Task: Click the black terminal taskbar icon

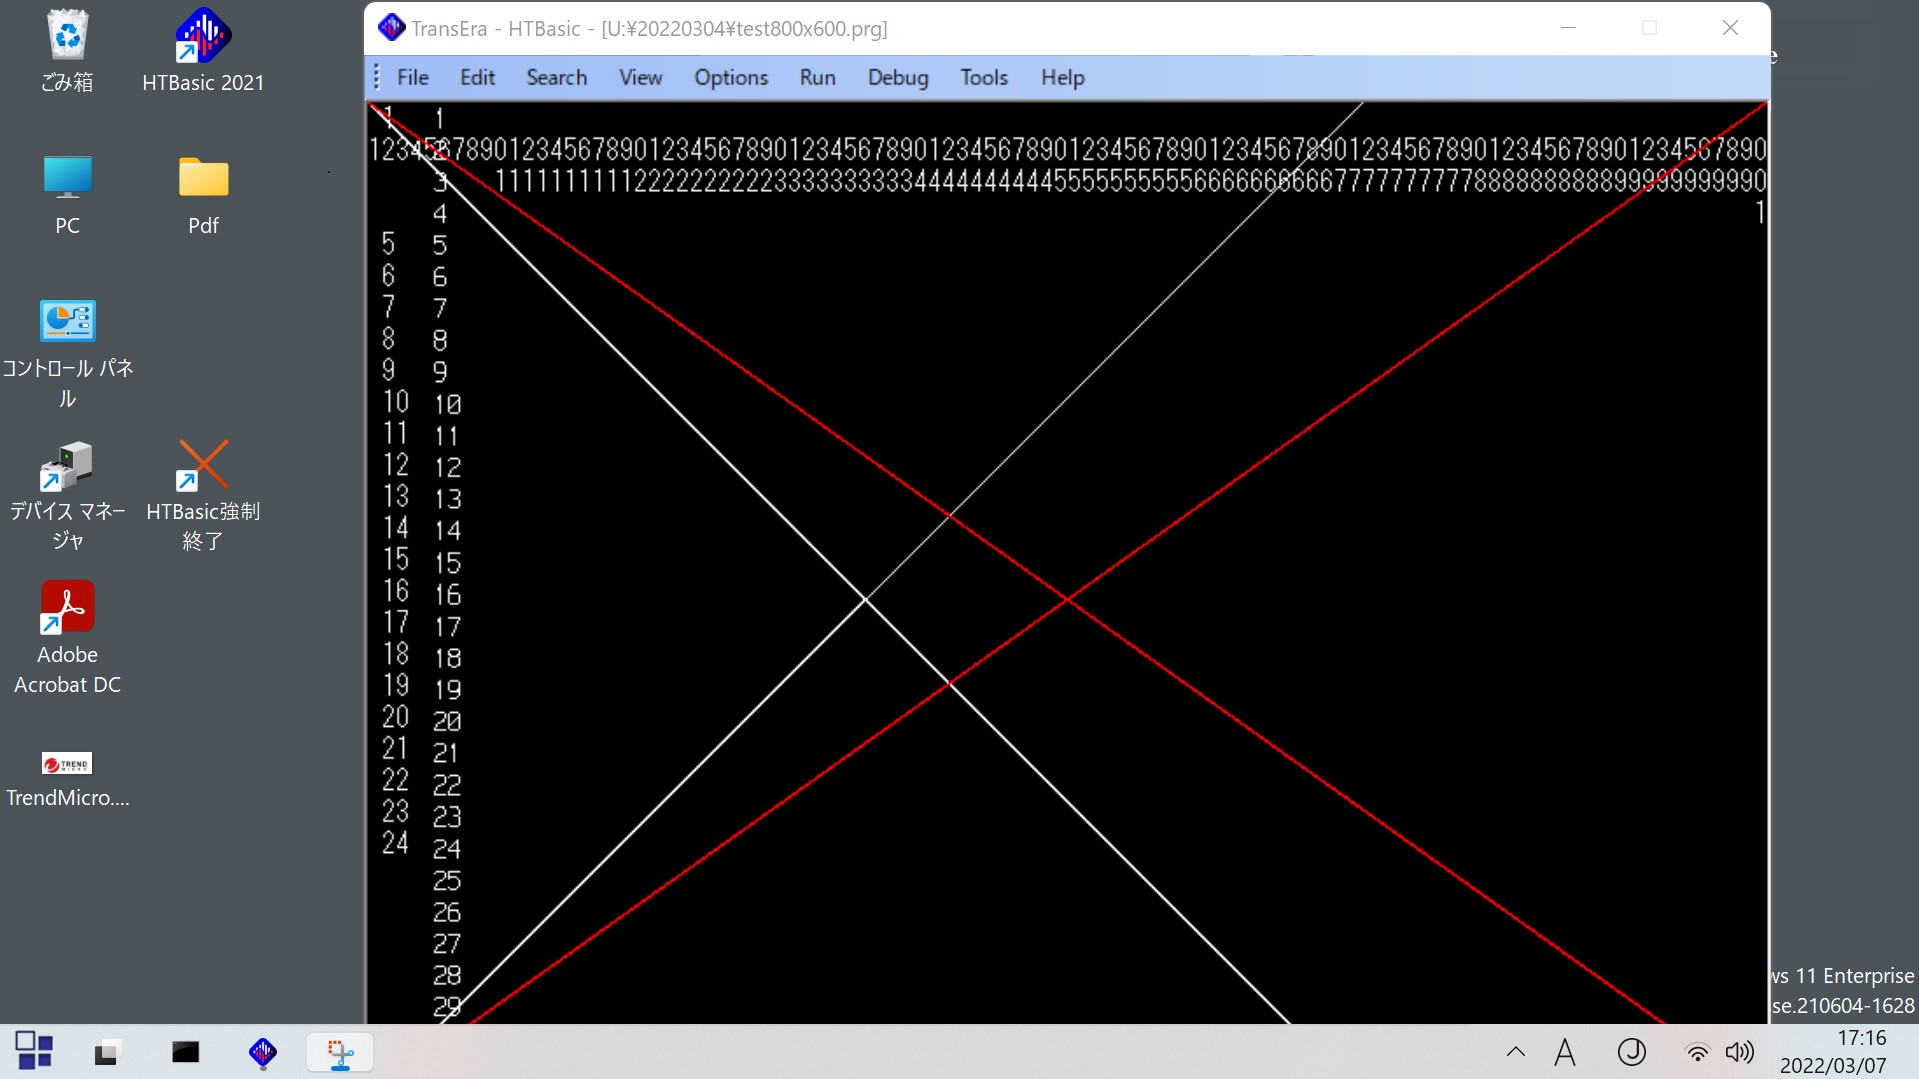Action: coord(185,1051)
